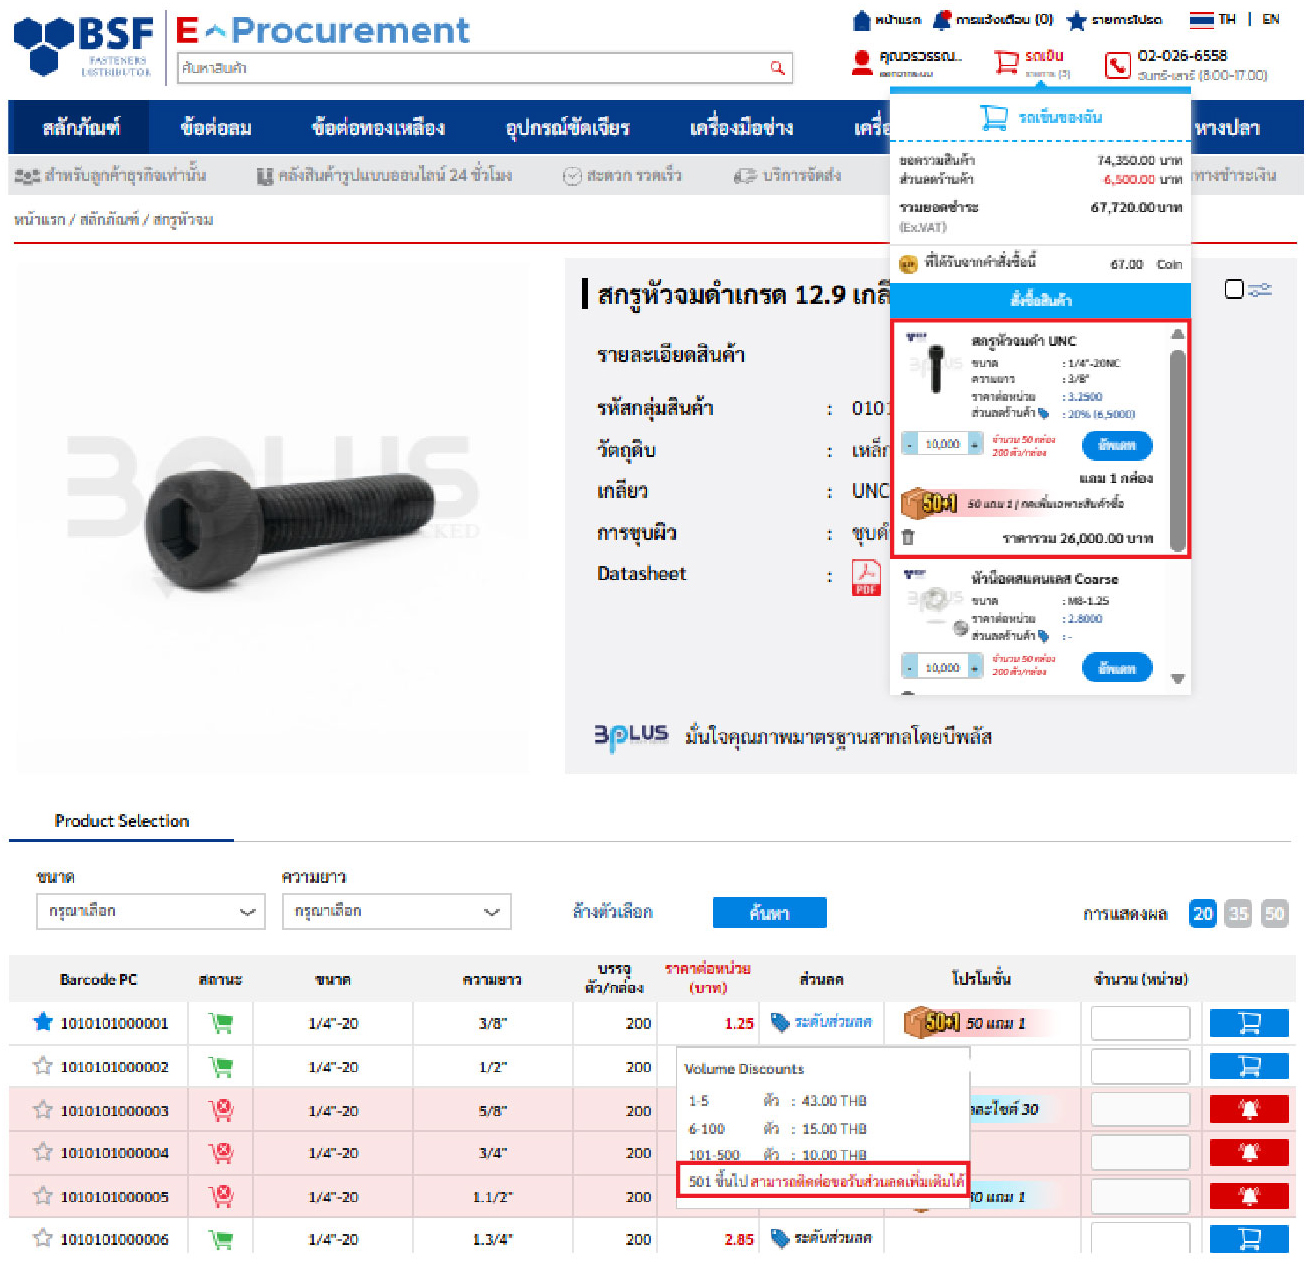This screenshot has width=1310, height=1279.
Task: Switch language to EN
Action: pos(1271,19)
